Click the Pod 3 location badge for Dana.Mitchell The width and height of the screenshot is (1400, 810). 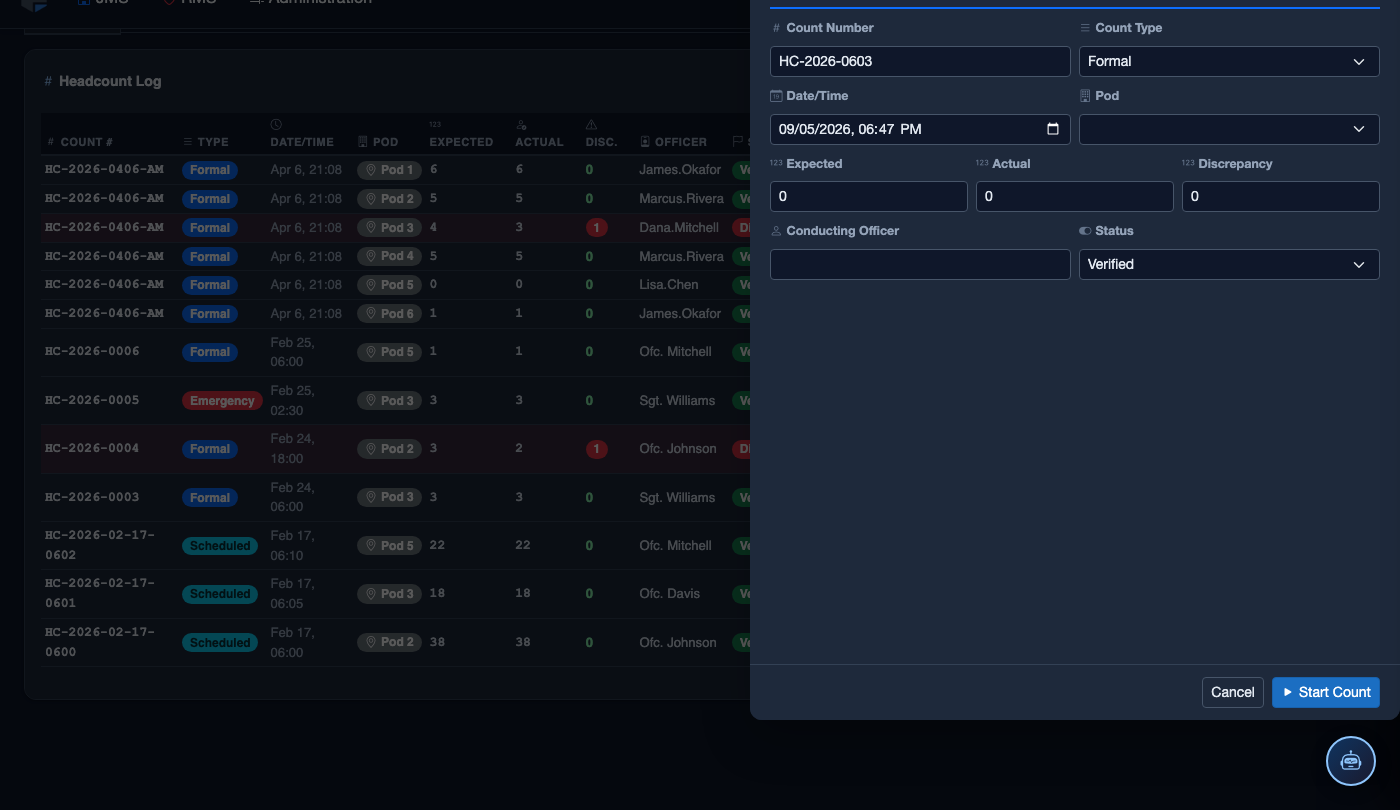click(x=389, y=228)
